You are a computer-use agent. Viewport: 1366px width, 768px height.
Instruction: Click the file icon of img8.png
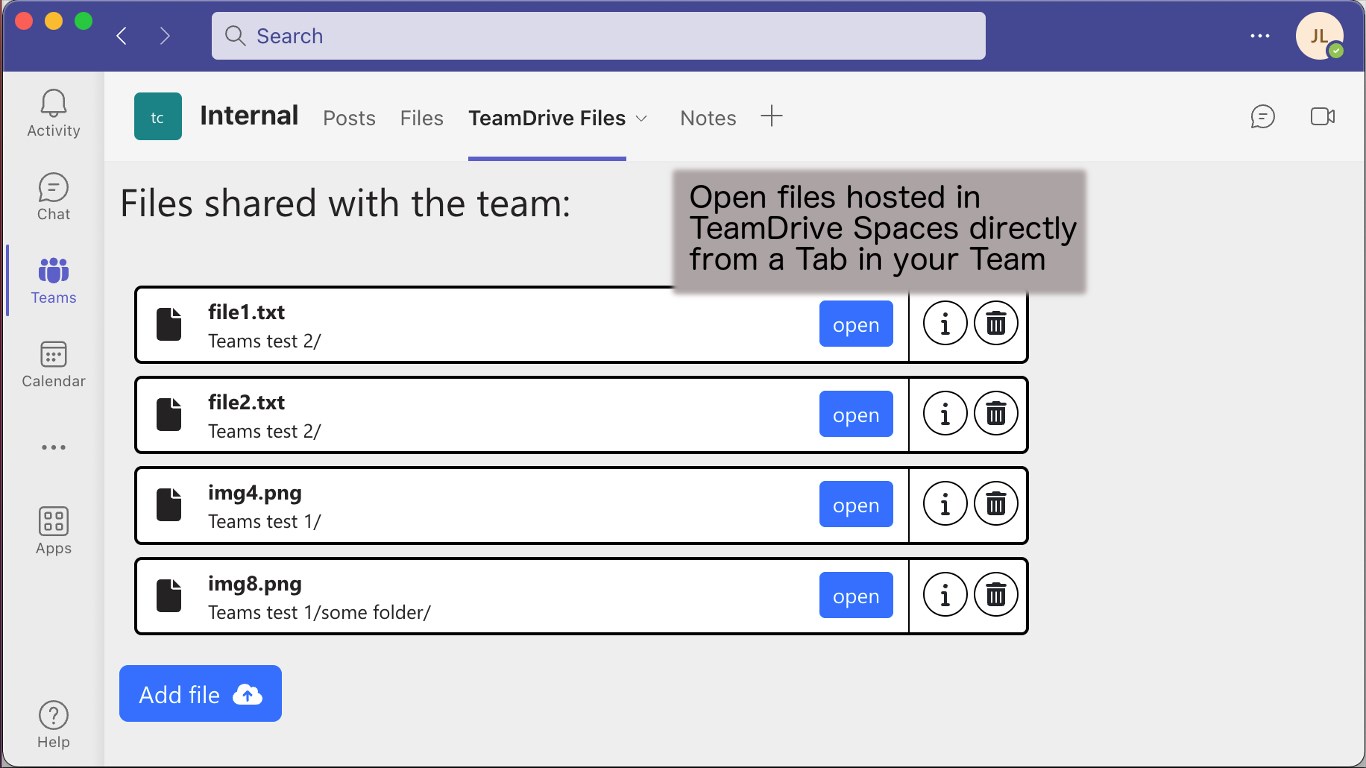169,595
